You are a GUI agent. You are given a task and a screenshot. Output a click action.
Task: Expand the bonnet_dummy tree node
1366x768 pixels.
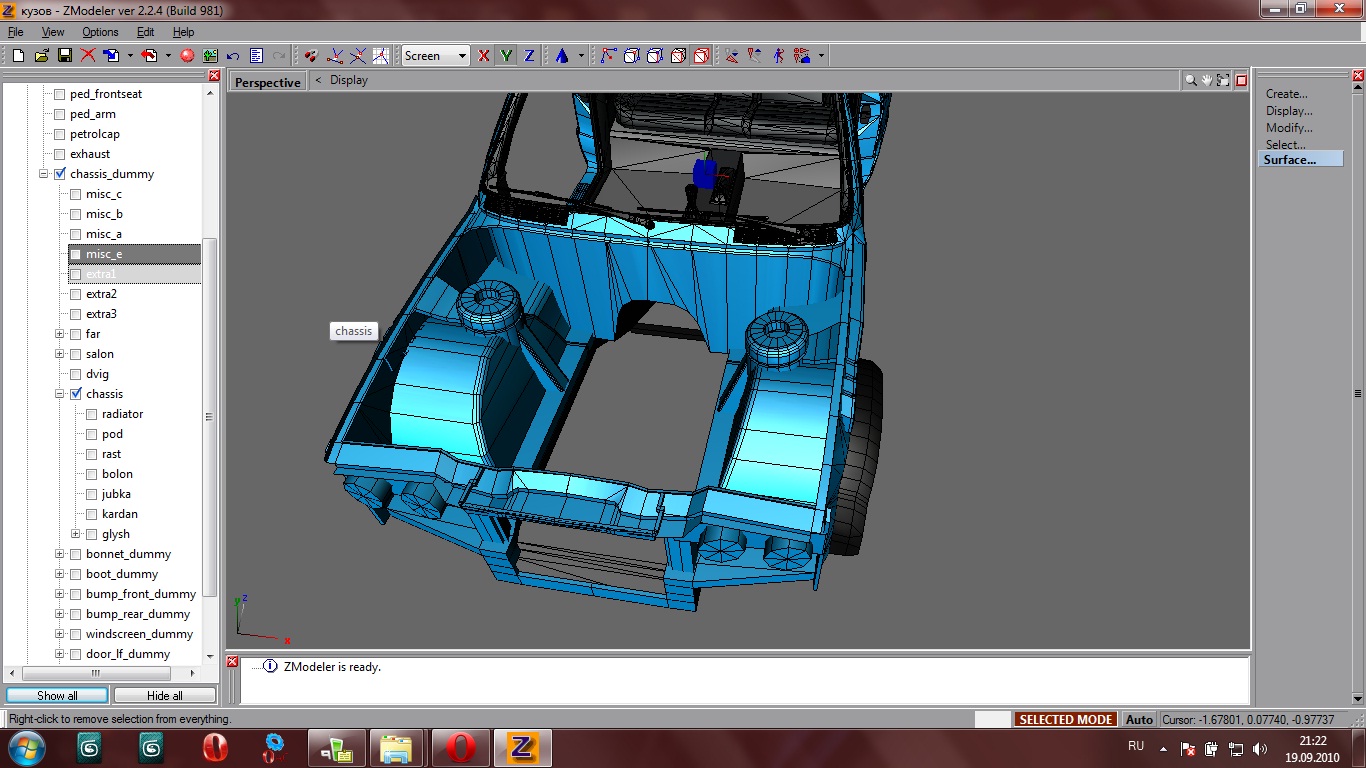point(60,554)
